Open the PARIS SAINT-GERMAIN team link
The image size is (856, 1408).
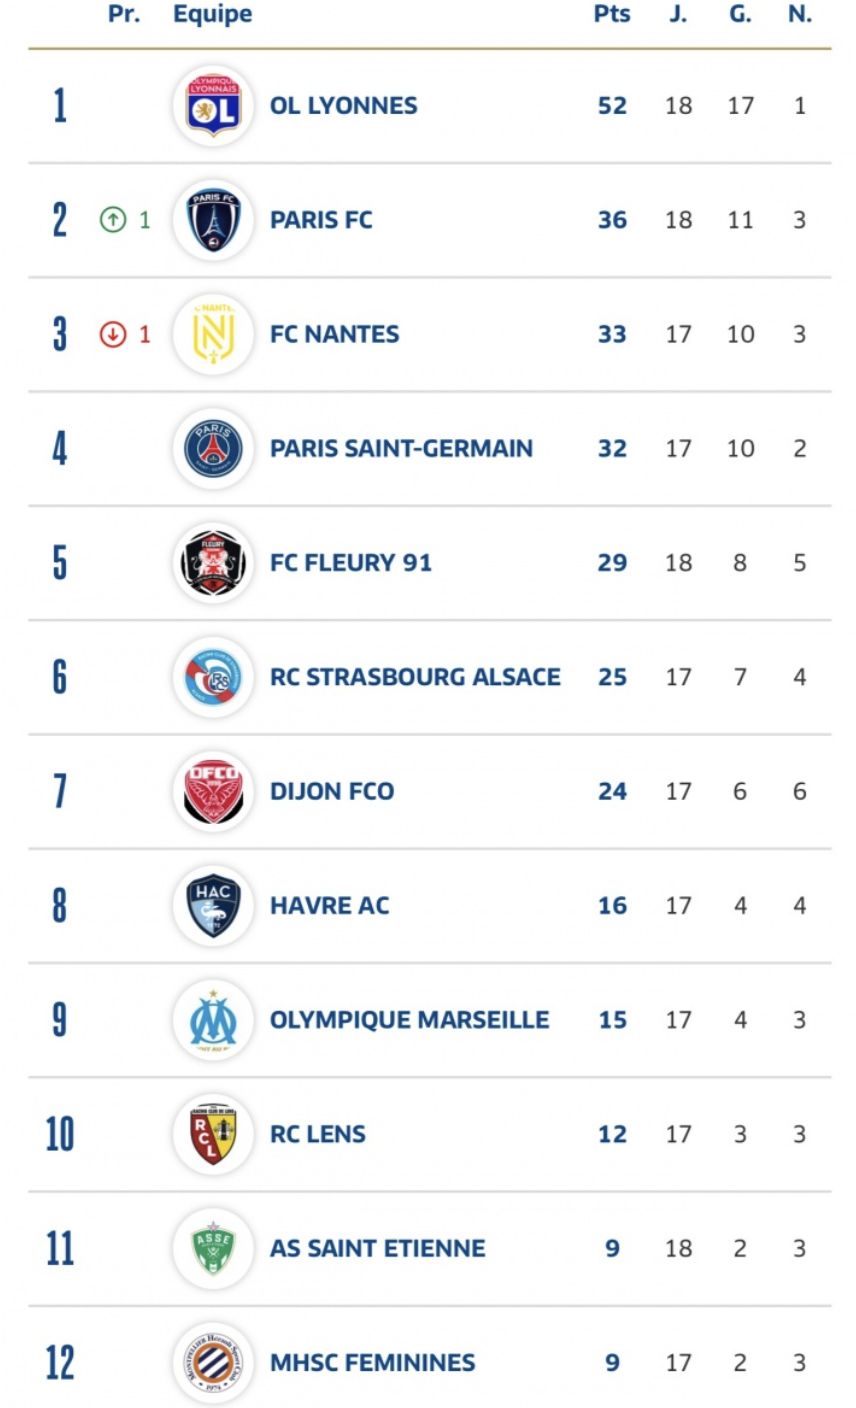point(401,449)
